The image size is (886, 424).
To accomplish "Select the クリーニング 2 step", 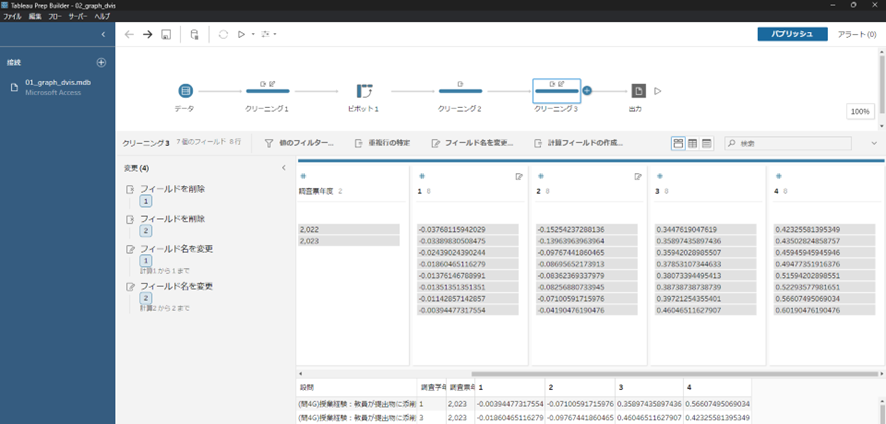I will (x=460, y=90).
